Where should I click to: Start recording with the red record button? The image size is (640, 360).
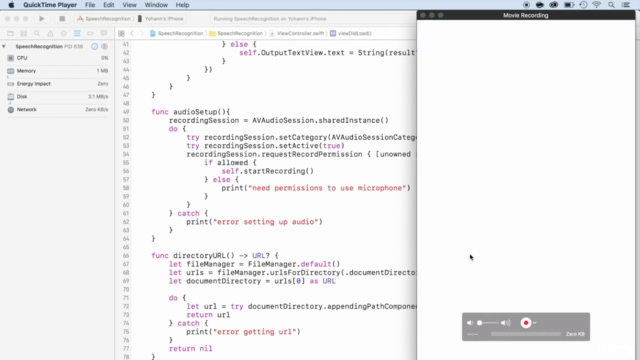click(x=526, y=323)
